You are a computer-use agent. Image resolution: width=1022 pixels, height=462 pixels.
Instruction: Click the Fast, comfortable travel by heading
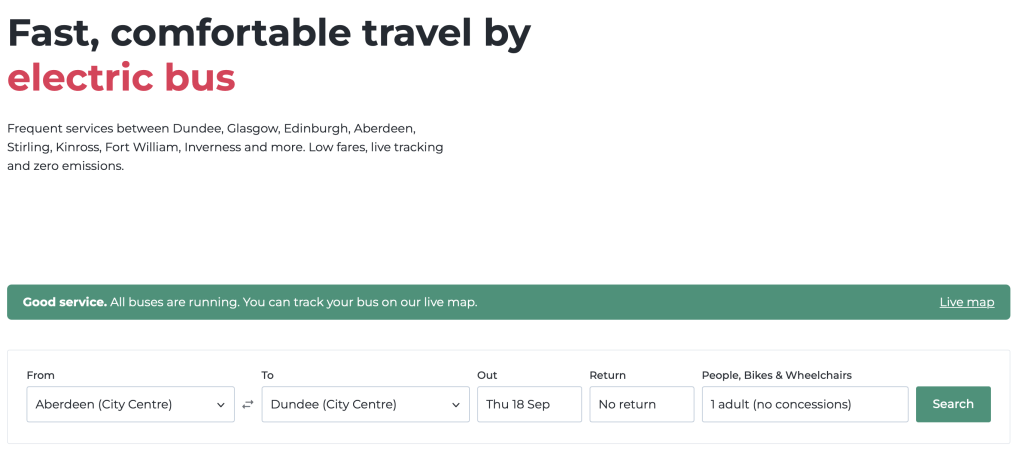269,33
